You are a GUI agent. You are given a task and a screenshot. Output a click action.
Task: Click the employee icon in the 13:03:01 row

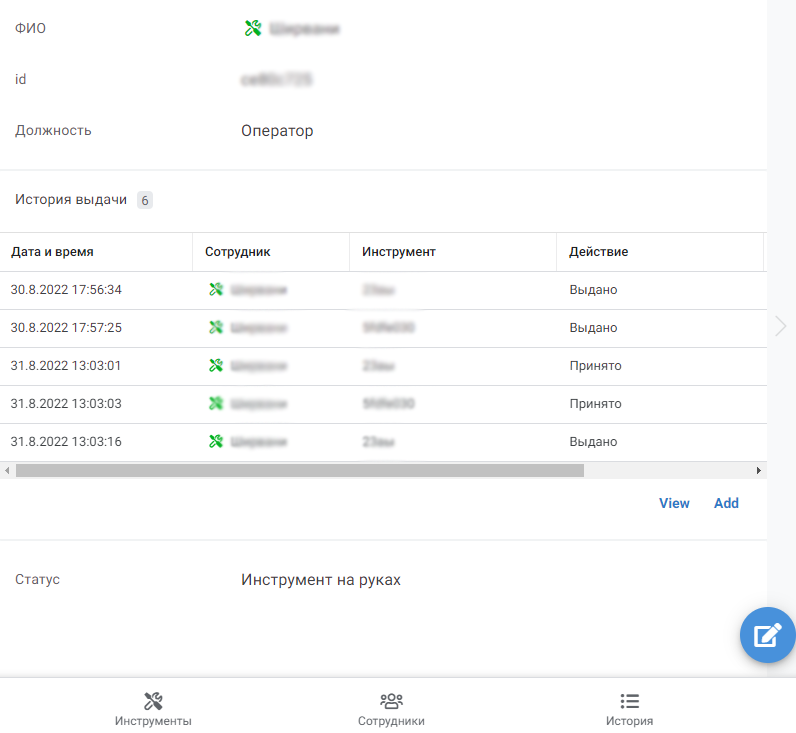pos(216,365)
